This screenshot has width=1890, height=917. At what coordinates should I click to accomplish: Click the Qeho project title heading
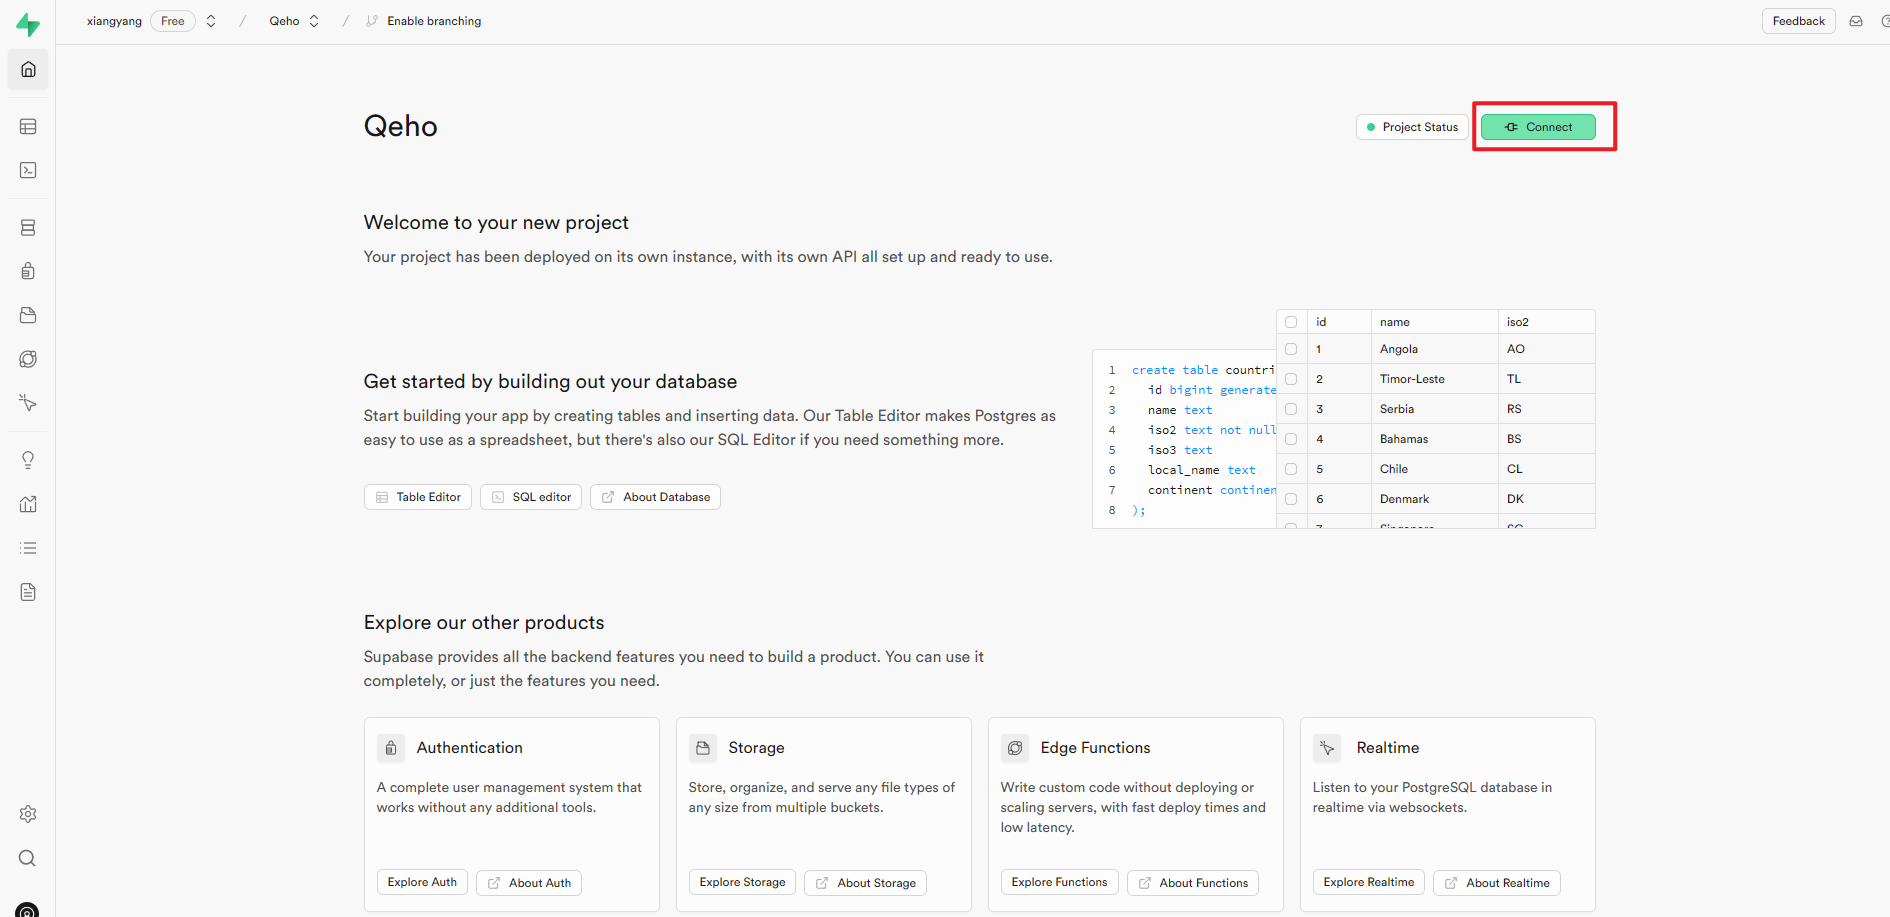pyautogui.click(x=400, y=126)
